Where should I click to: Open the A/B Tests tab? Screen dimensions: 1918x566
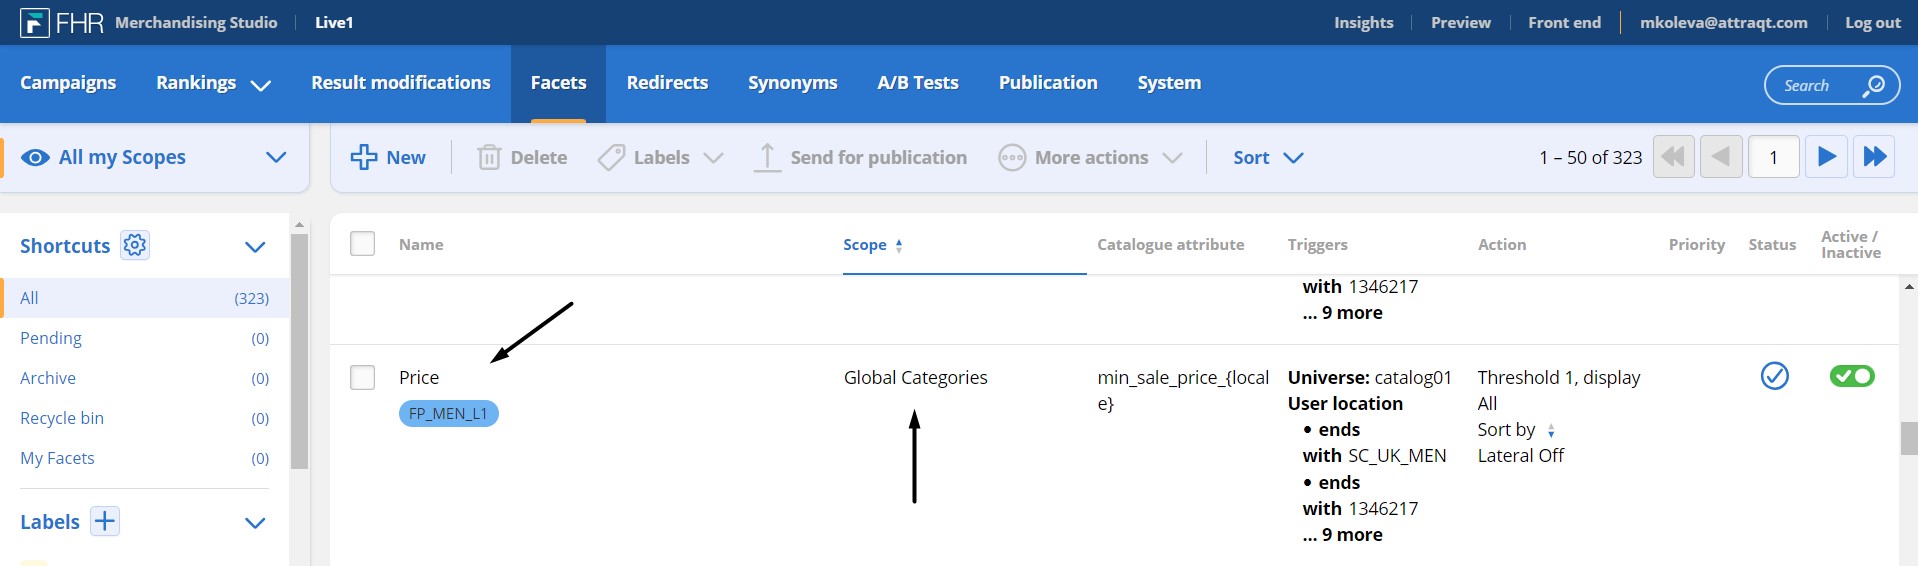(918, 83)
